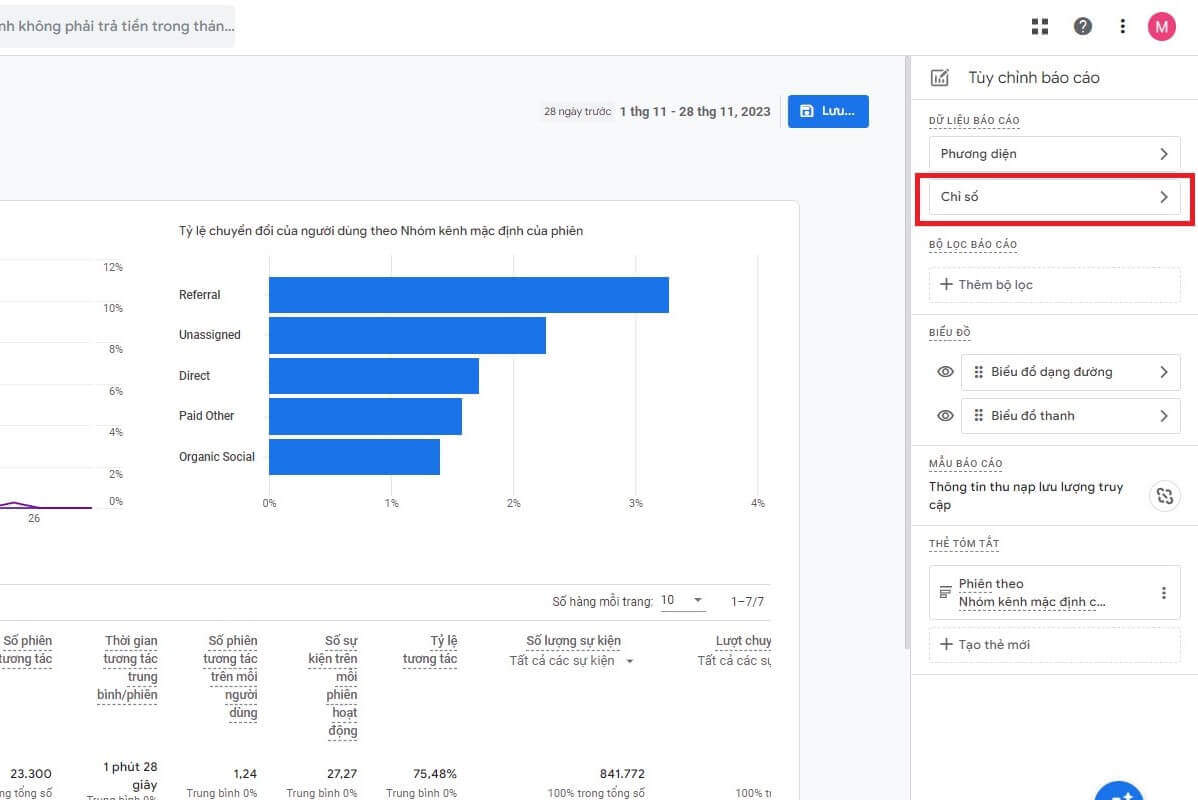
Task: Sort by Số sự kiện trên mỗi phiên hoạt động column
Action: click(x=333, y=686)
